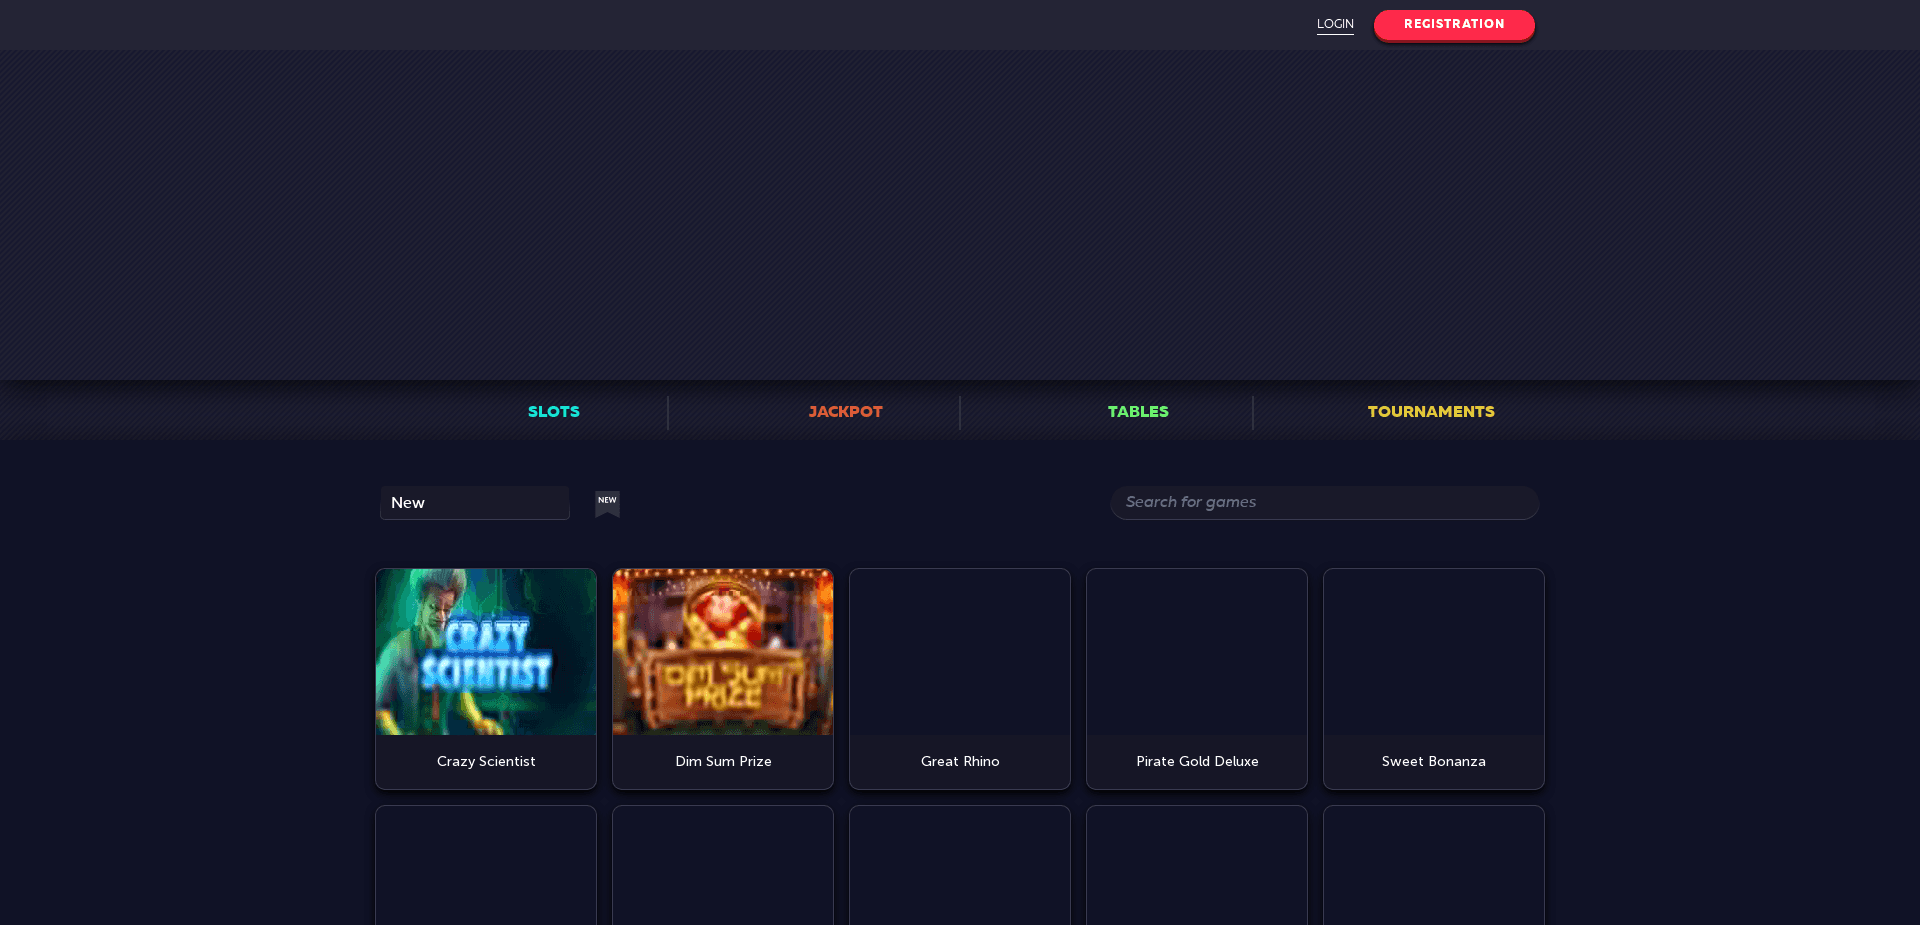Switch to the SLOTS tab
Viewport: 1920px width, 925px height.
[553, 411]
